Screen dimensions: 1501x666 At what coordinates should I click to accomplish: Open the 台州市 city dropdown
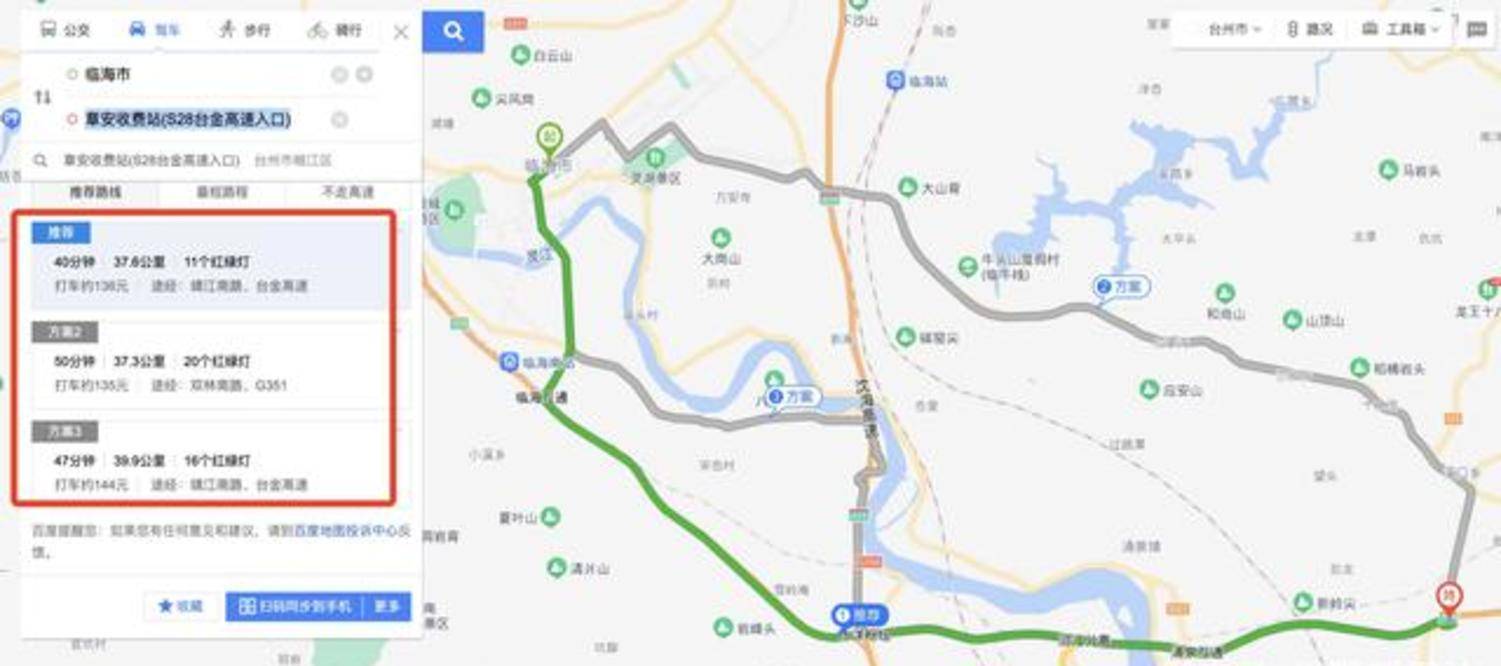(1235, 30)
